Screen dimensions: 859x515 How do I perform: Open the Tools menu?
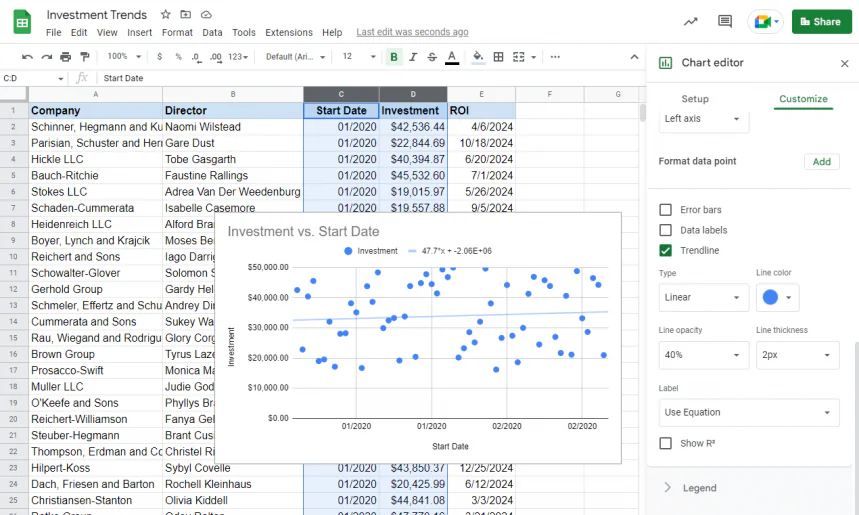click(x=244, y=32)
